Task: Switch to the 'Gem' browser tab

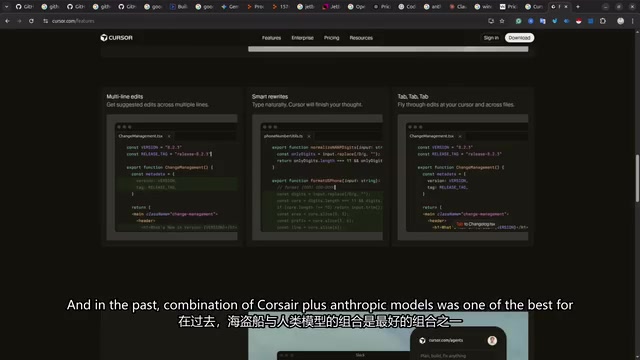Action: 230,7
